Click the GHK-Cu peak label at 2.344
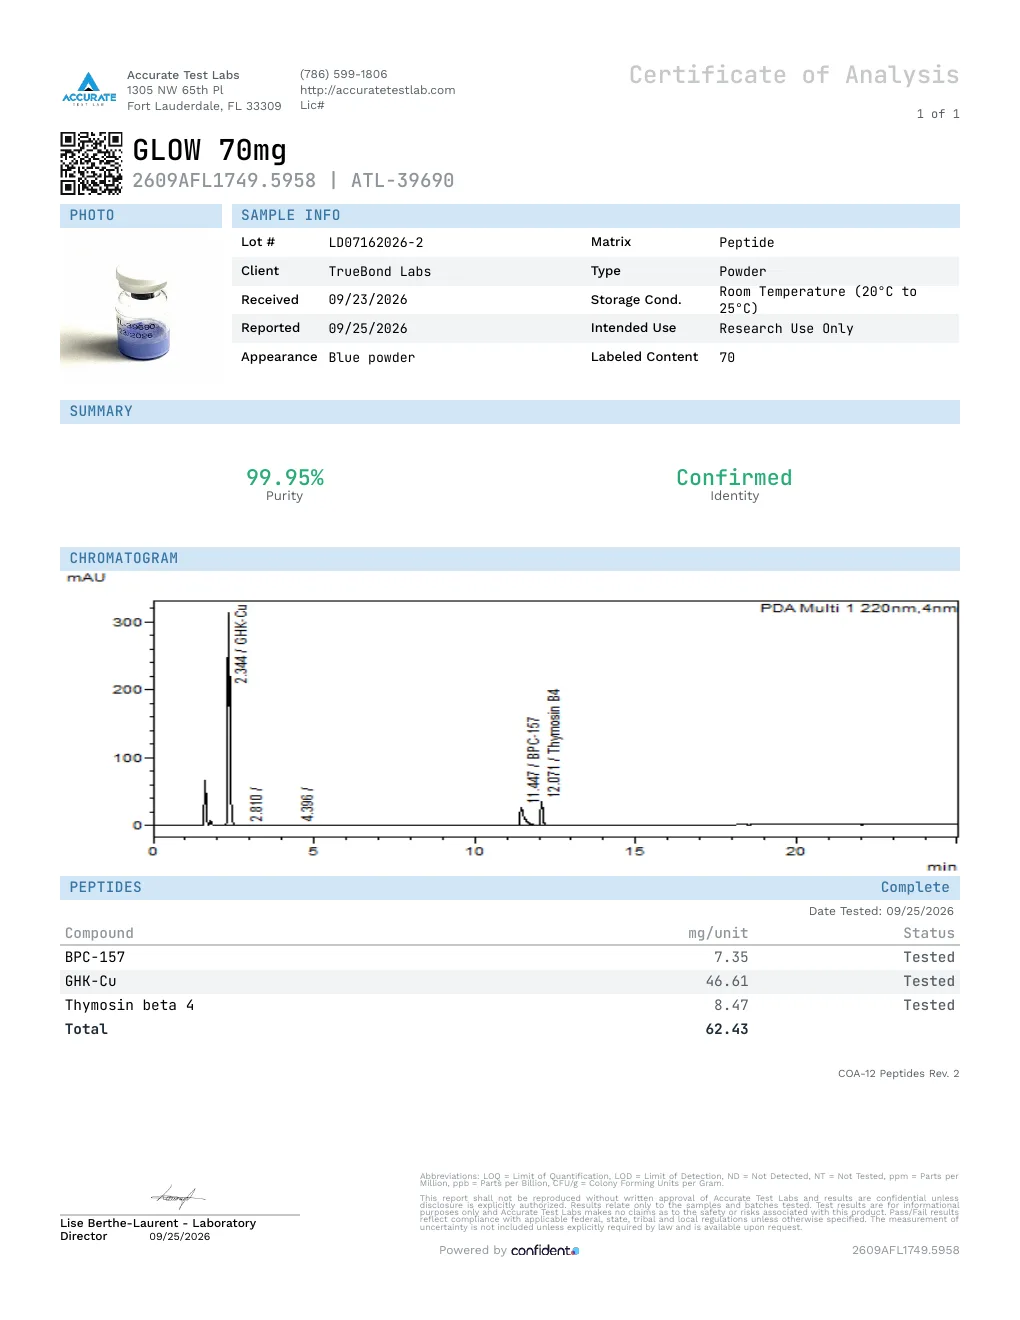This screenshot has width=1020, height=1320. click(241, 644)
